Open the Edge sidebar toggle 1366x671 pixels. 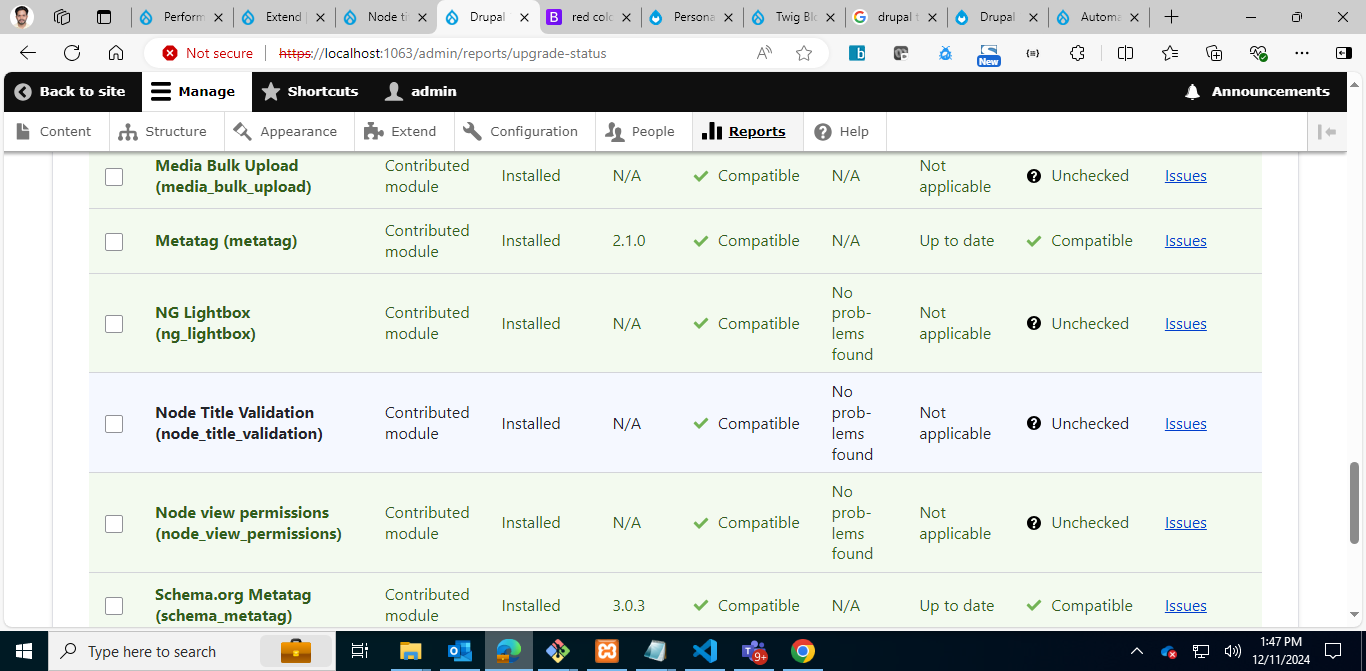pyautogui.click(x=1344, y=53)
